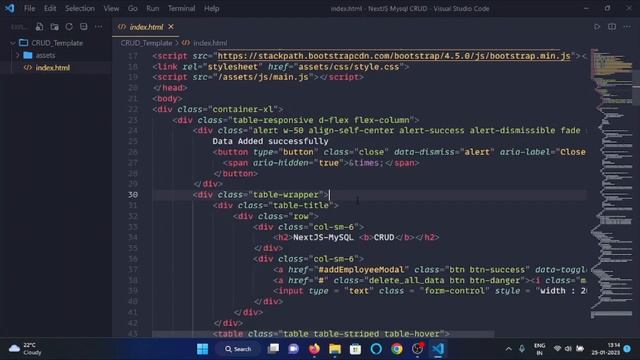
Task: Expand the assets folder chevron
Action: (17, 55)
